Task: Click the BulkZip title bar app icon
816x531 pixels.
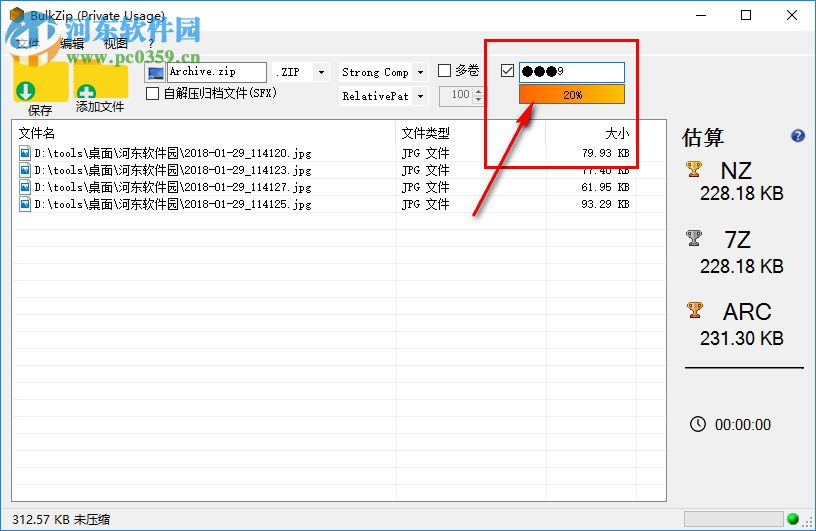Action: [17, 15]
